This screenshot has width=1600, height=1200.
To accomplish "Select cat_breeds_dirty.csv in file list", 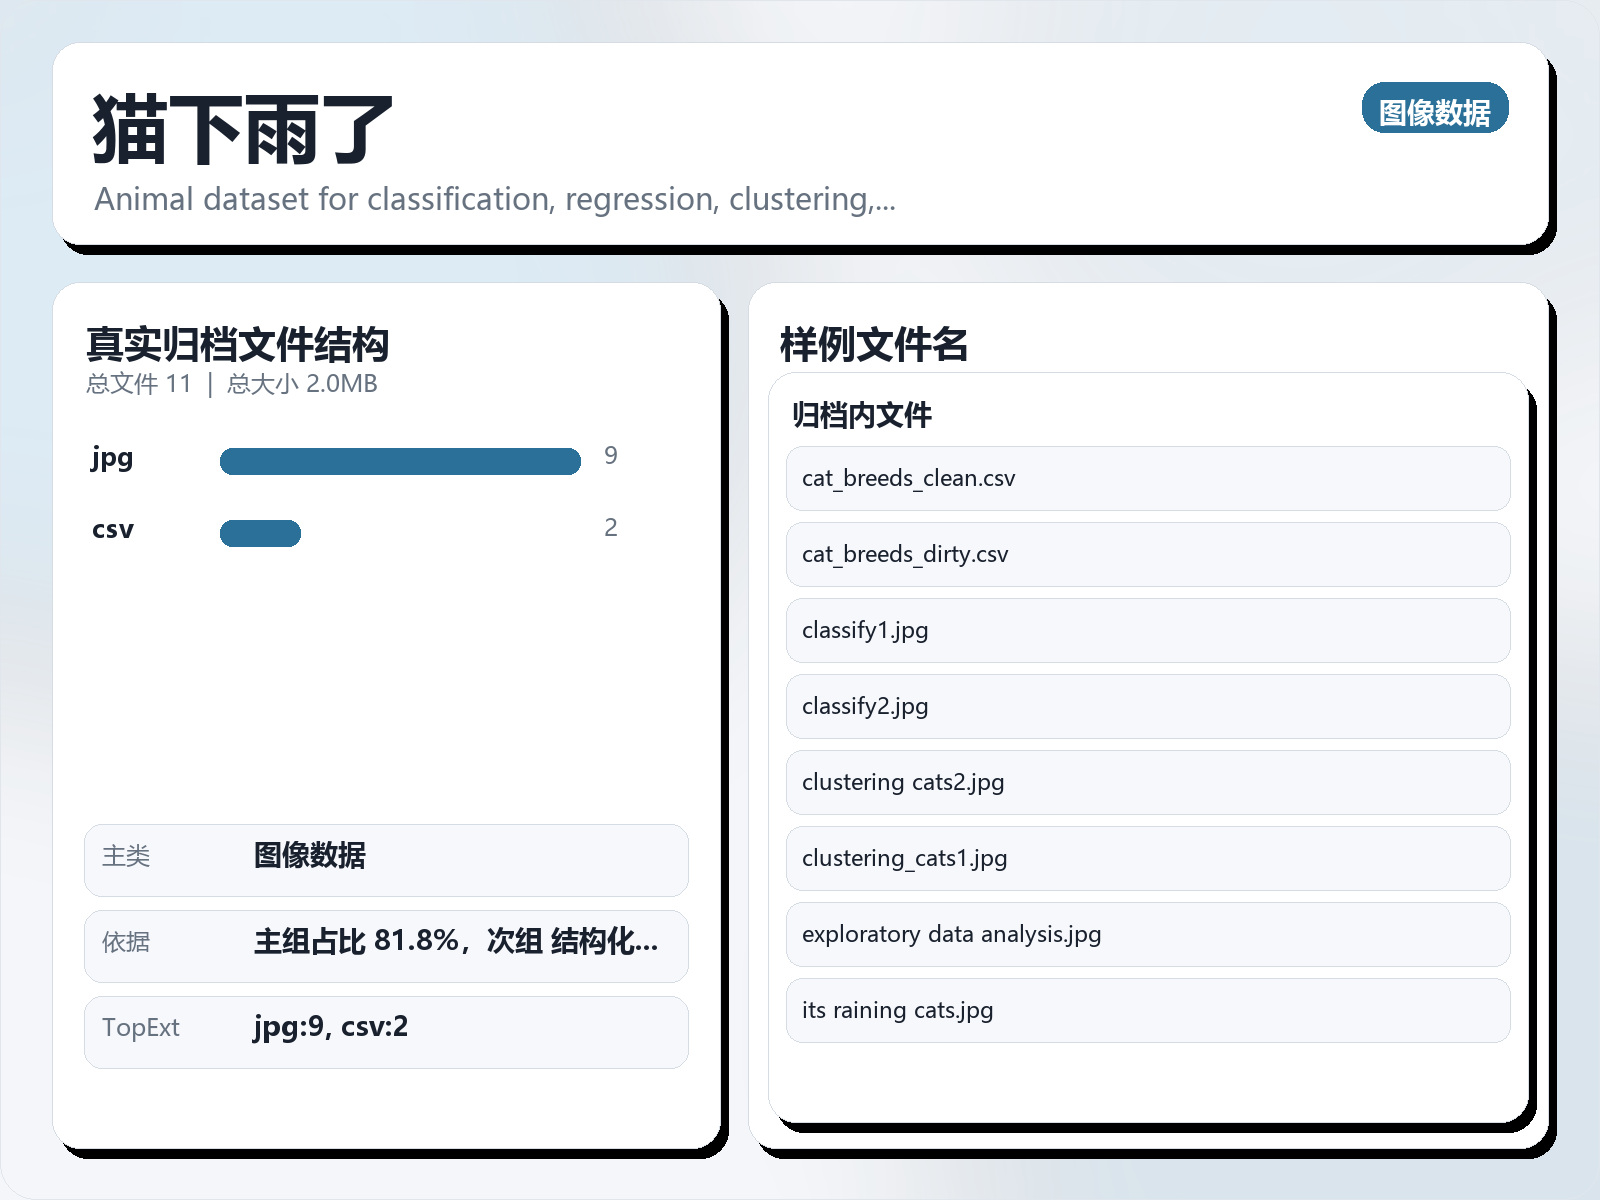I will pyautogui.click(x=1147, y=555).
